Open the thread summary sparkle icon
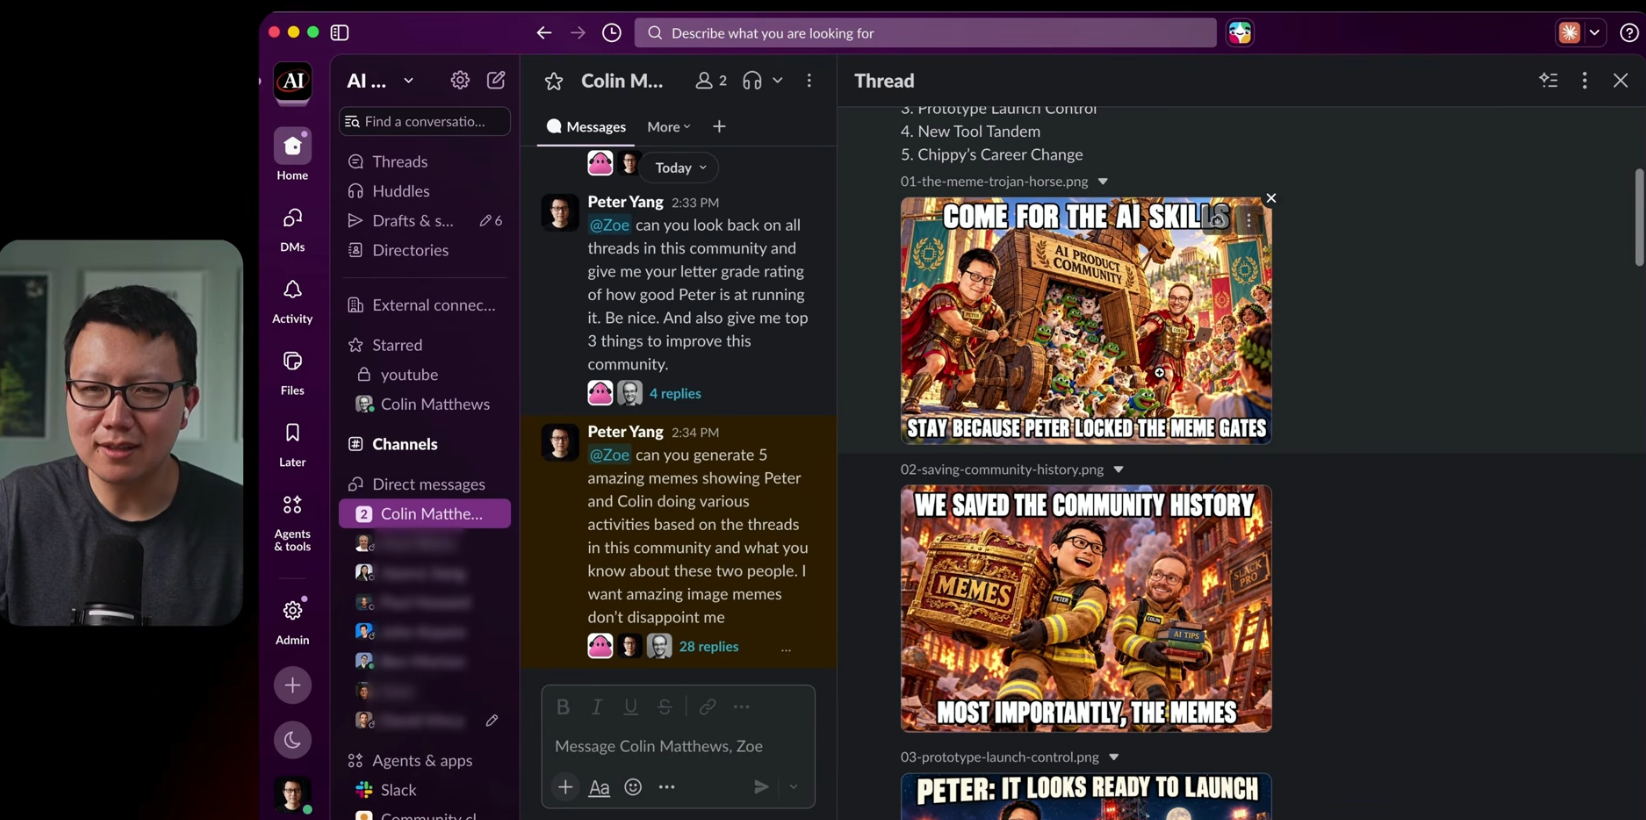The height and width of the screenshot is (820, 1646). click(x=1549, y=81)
